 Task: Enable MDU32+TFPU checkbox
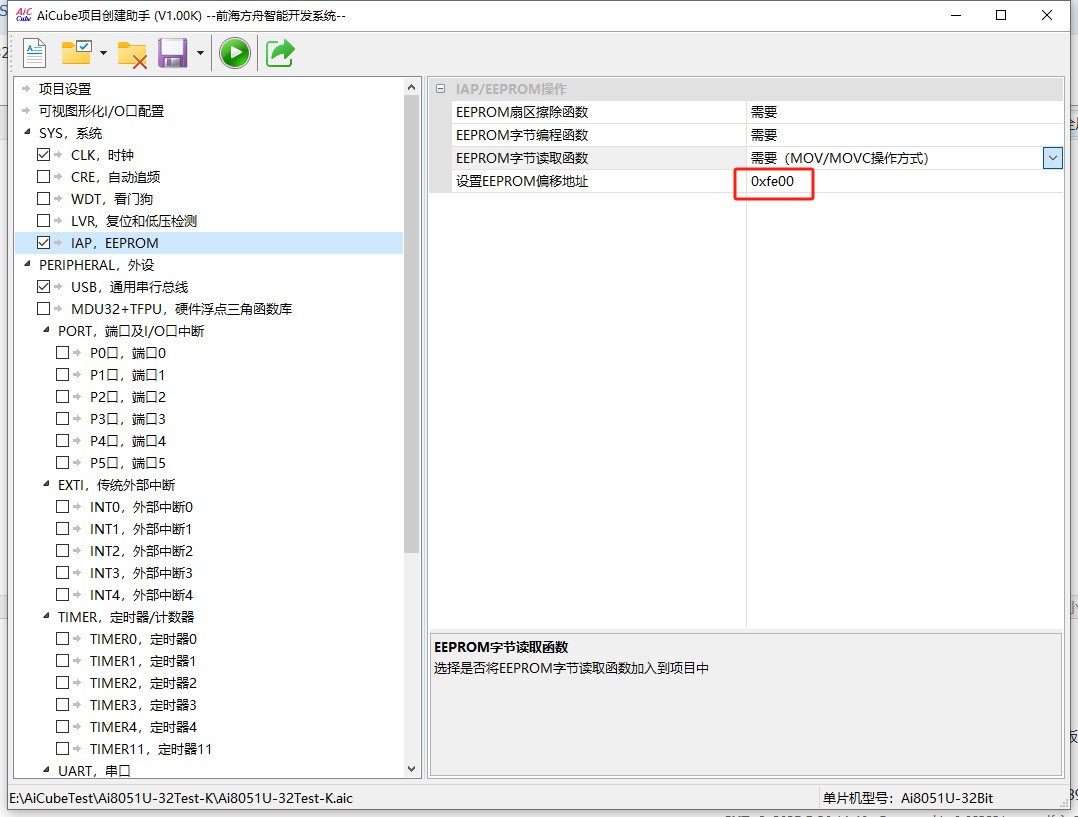point(43,309)
